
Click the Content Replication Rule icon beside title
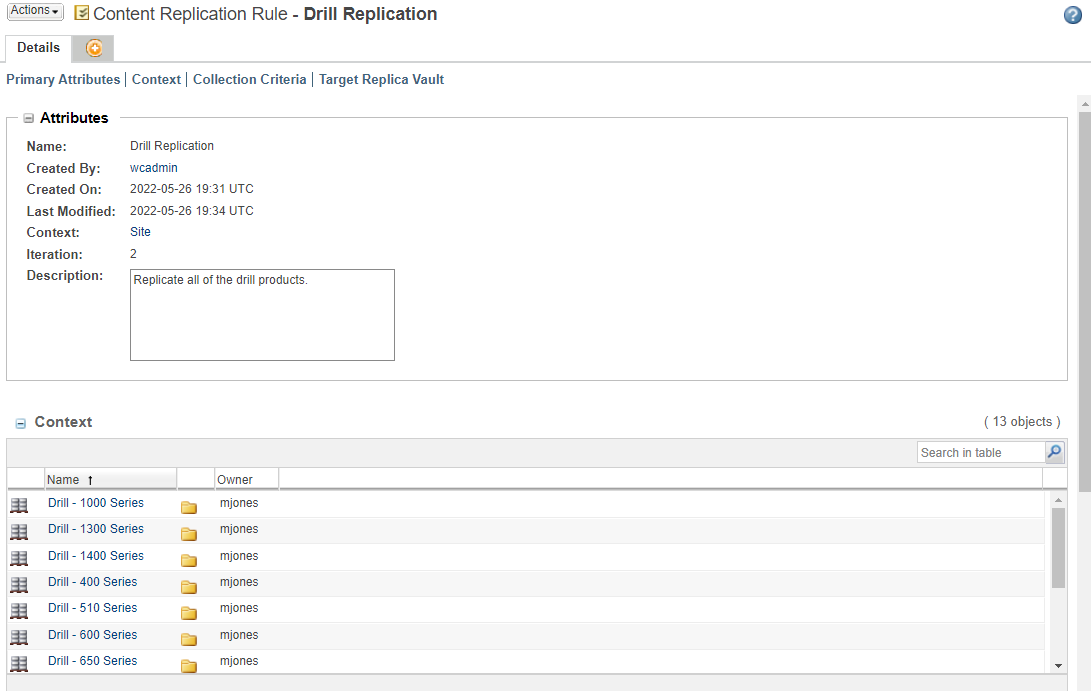pyautogui.click(x=81, y=13)
